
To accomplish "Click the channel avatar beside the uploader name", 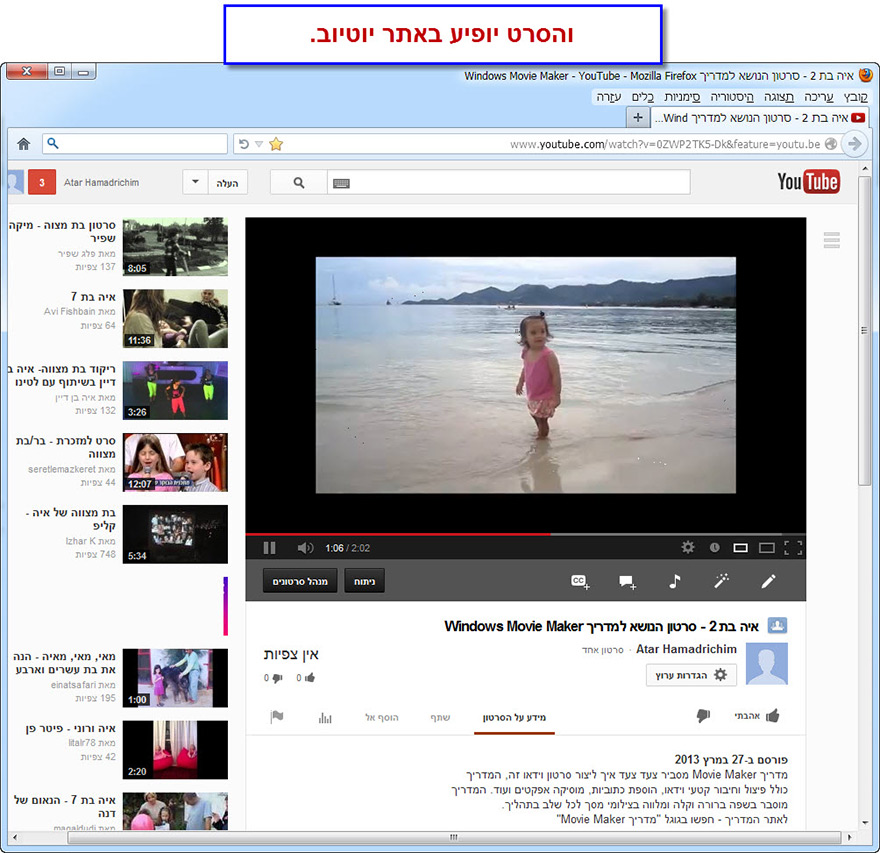I will [x=767, y=664].
